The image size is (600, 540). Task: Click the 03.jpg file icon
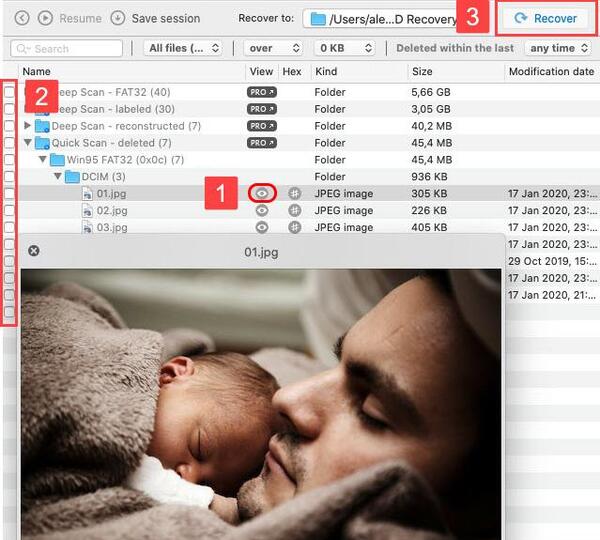[x=87, y=227]
